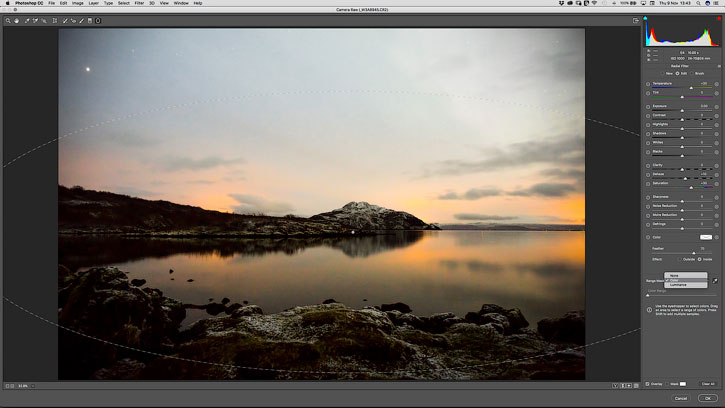Open the Help menu

(x=198, y=3)
